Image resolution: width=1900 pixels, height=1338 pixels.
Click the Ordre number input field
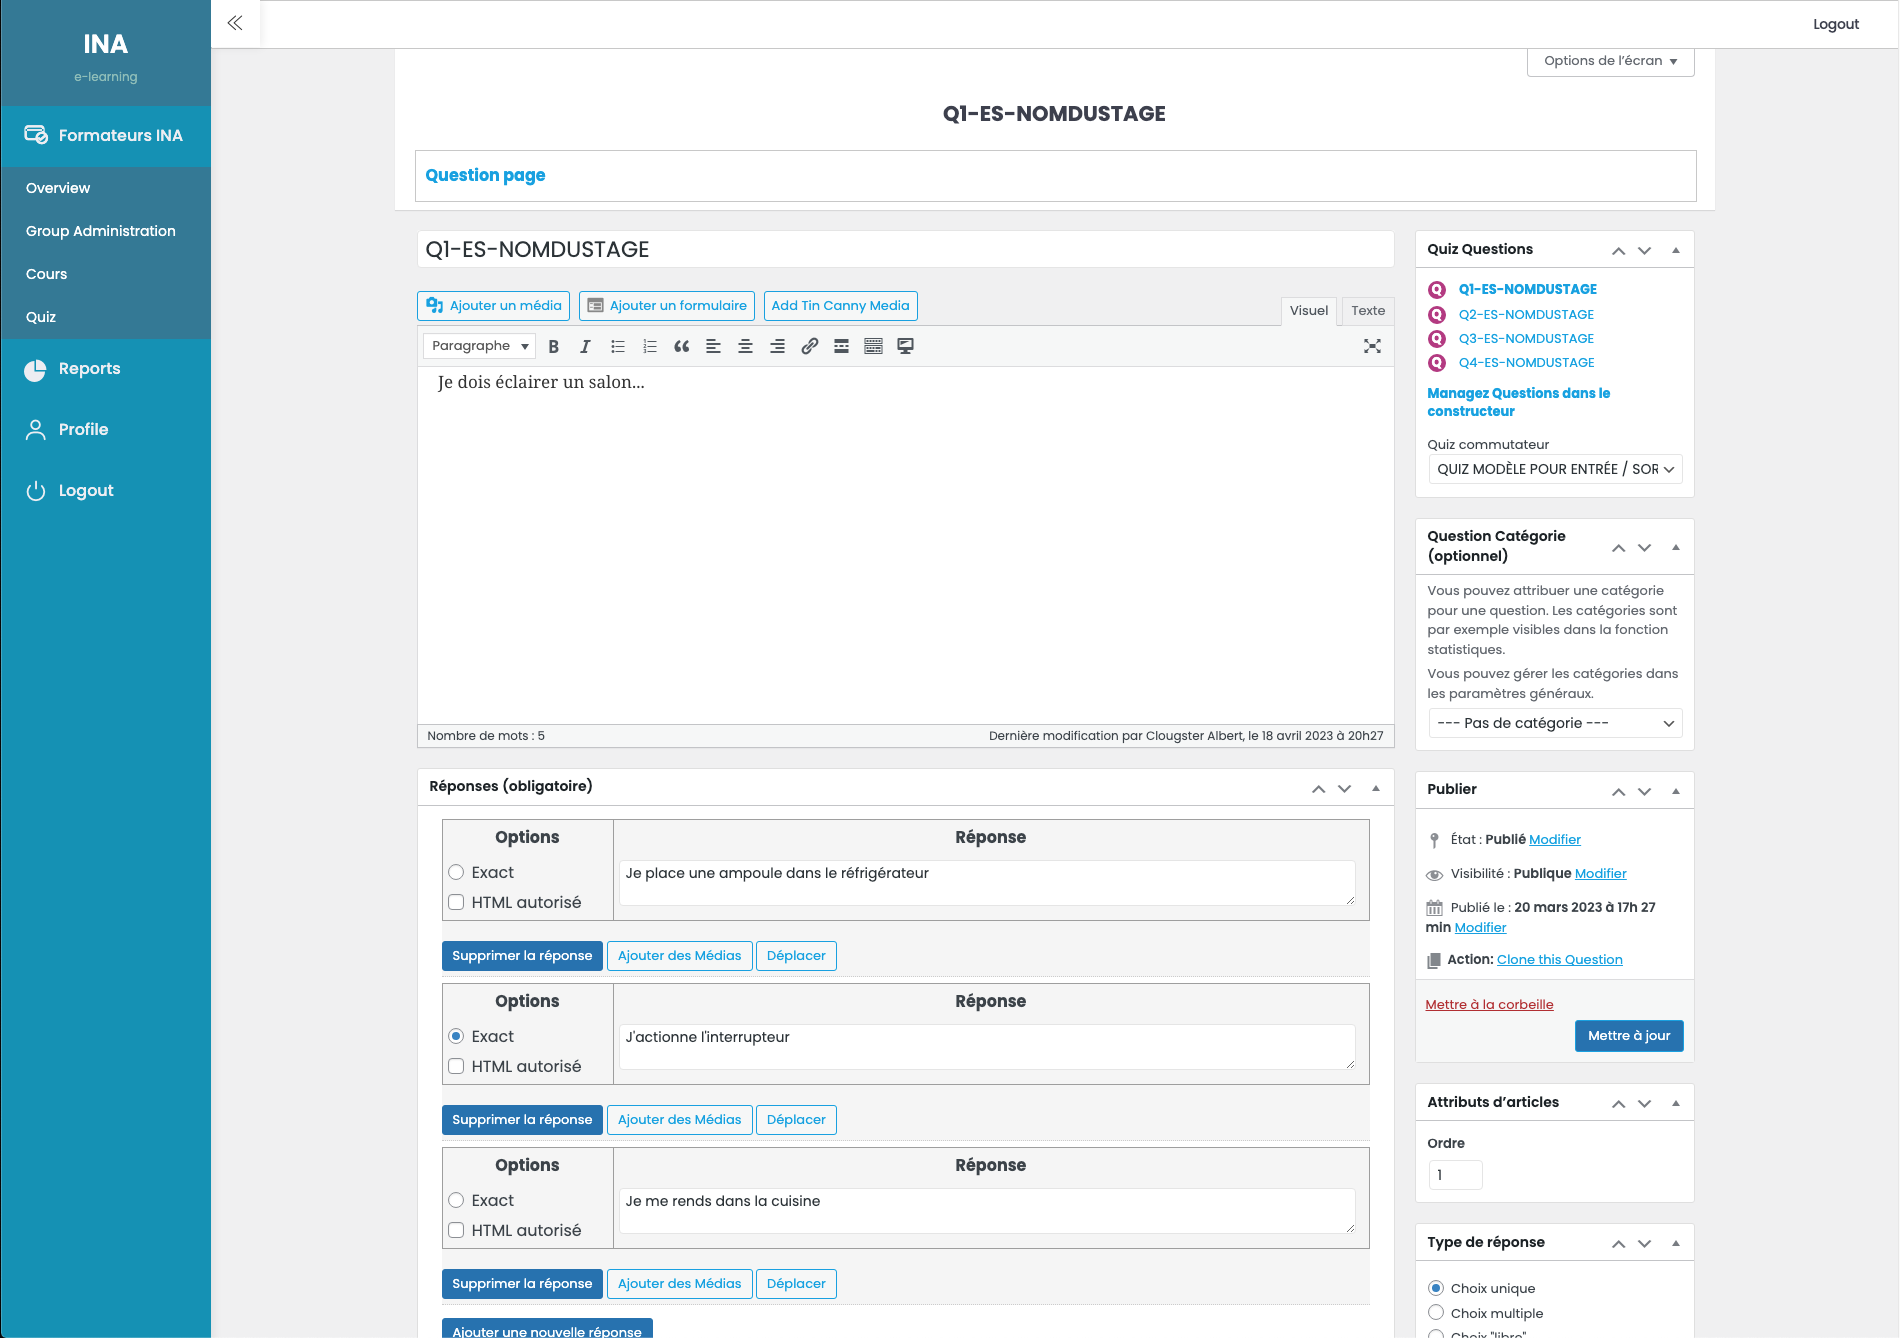(1455, 1175)
